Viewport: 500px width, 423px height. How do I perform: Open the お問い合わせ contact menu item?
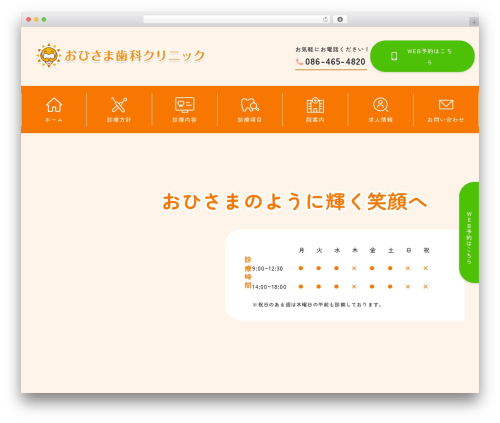446,110
